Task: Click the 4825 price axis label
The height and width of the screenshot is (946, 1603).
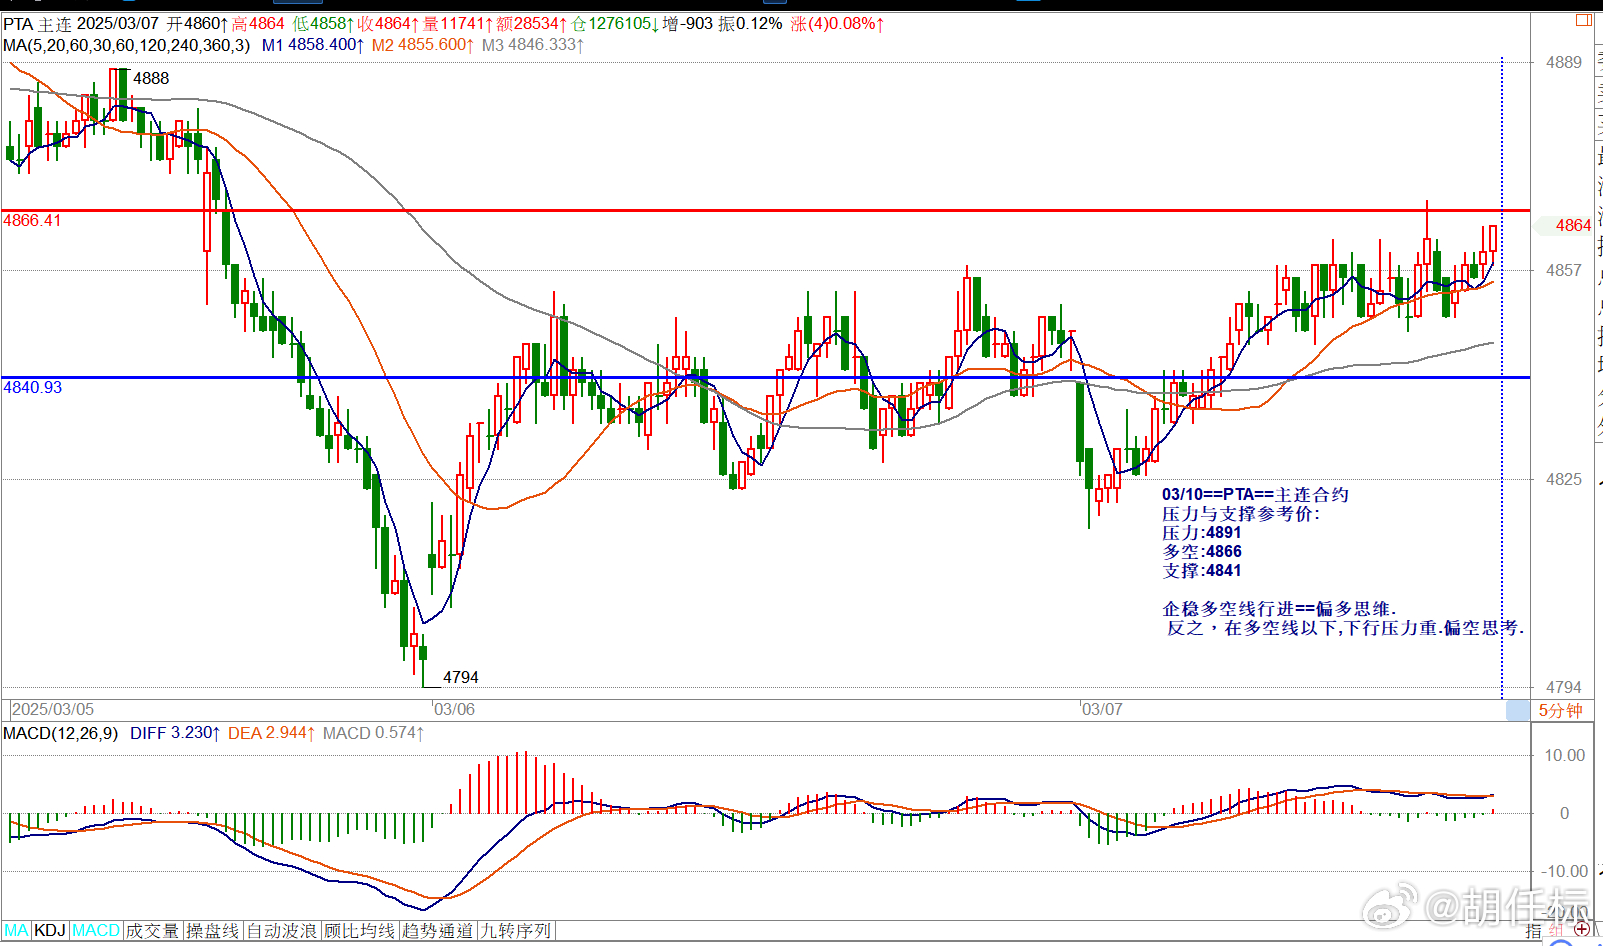Action: pos(1564,479)
